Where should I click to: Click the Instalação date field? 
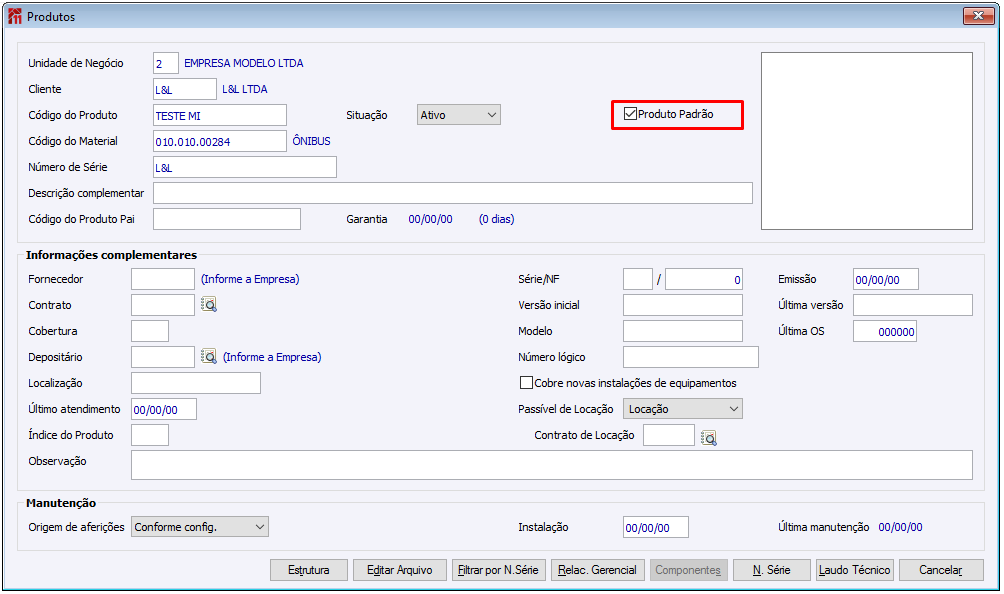(x=656, y=527)
